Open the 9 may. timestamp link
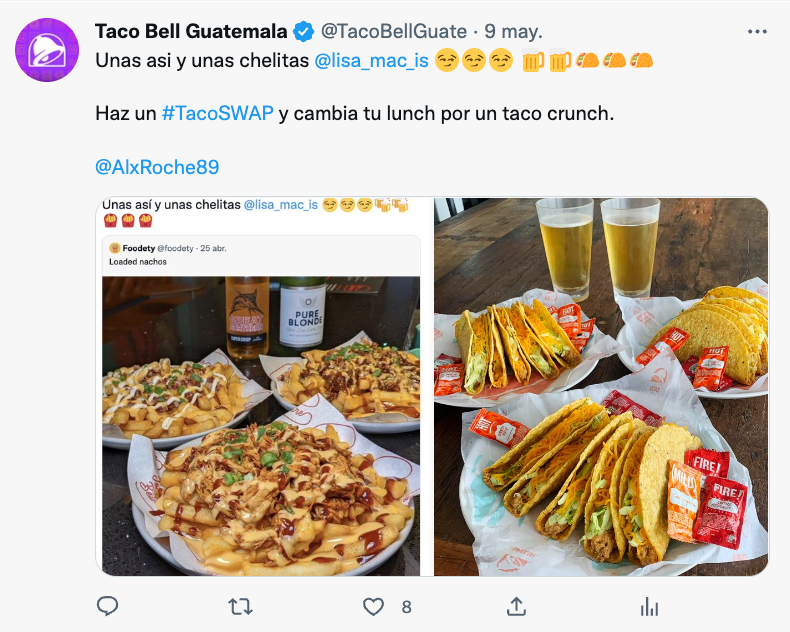This screenshot has width=790, height=632. [x=513, y=31]
